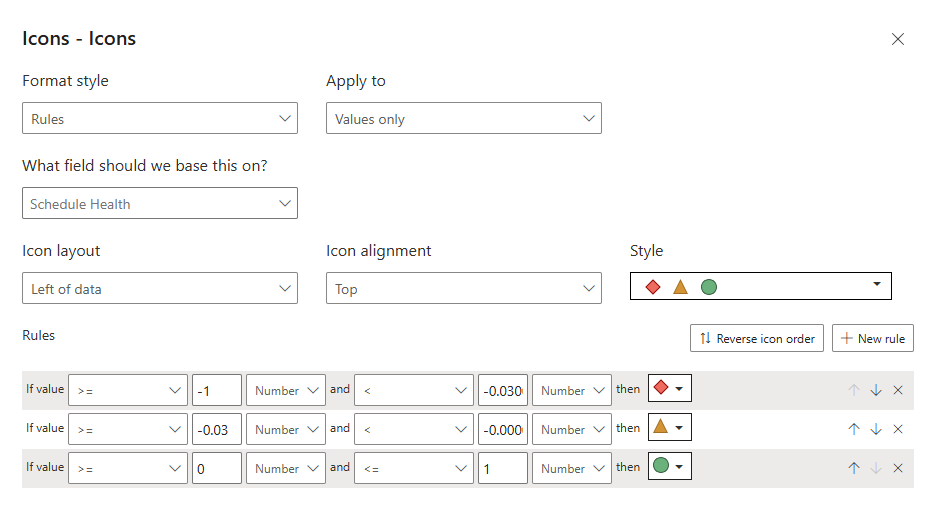The width and height of the screenshot is (935, 513).
Task: Move the red diamond rule down
Action: click(876, 390)
